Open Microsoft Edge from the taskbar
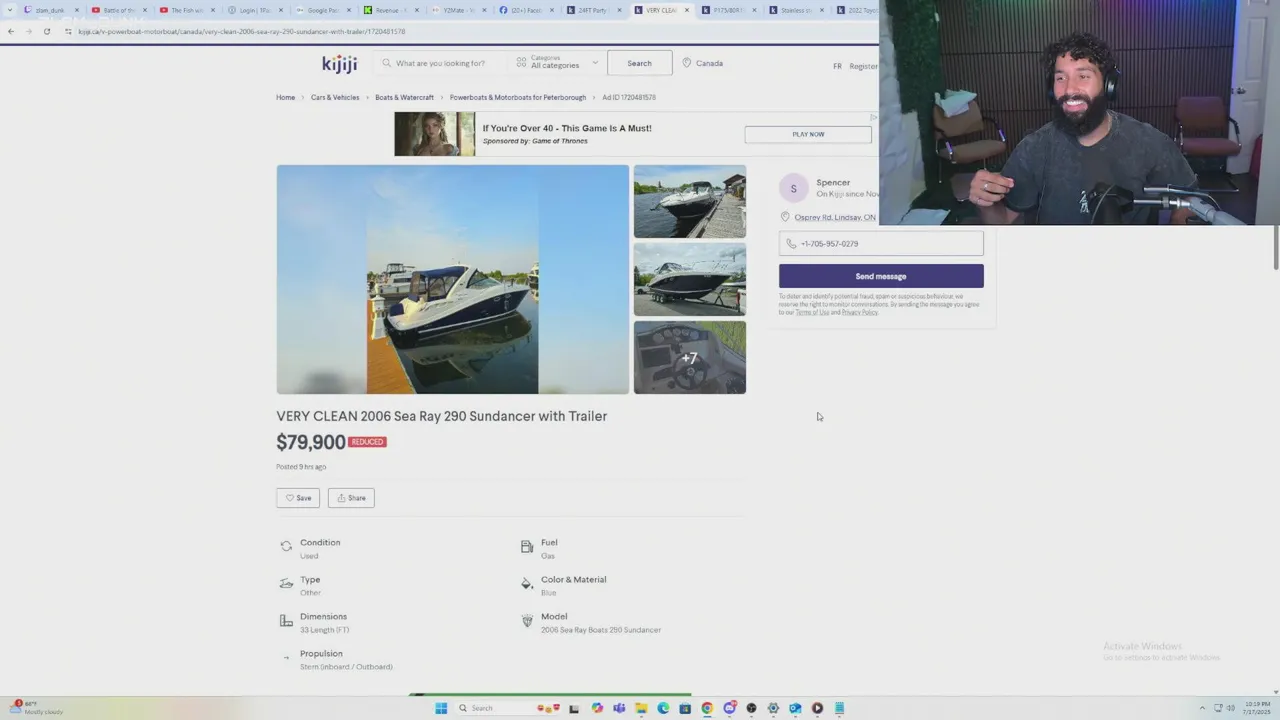The image size is (1280, 720). (x=663, y=708)
